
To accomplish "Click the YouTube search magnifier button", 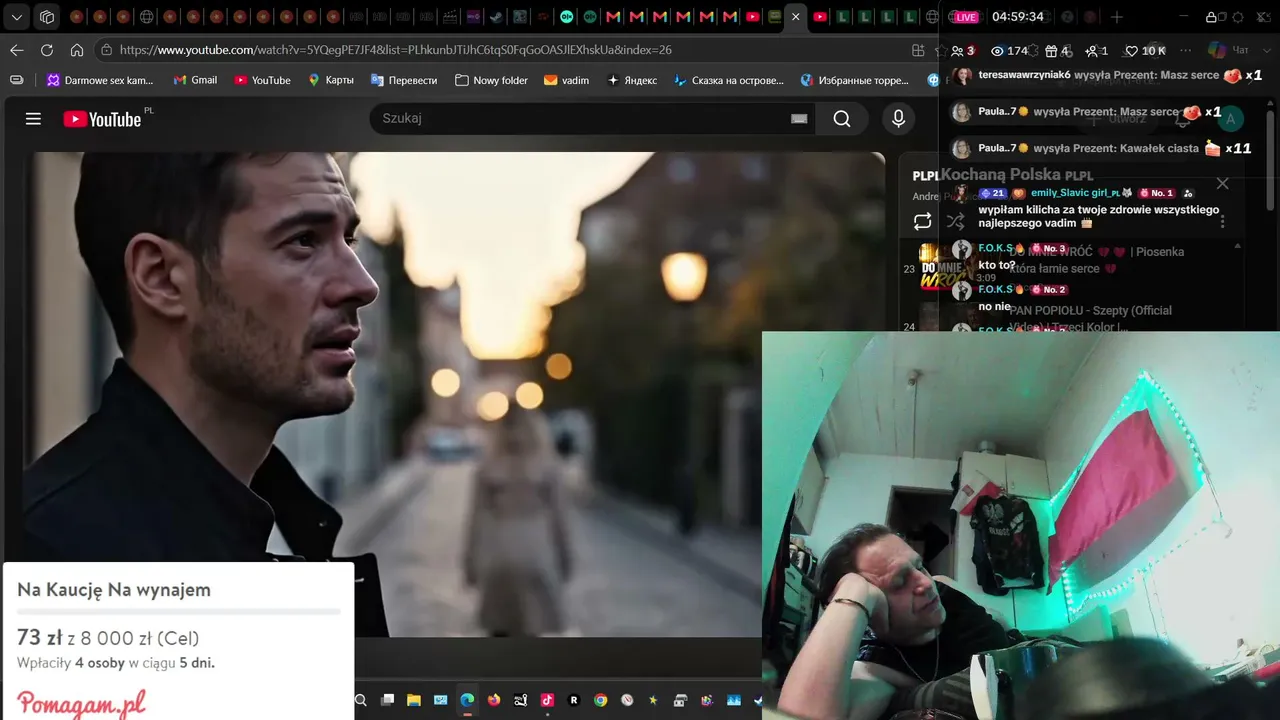I will pos(842,119).
